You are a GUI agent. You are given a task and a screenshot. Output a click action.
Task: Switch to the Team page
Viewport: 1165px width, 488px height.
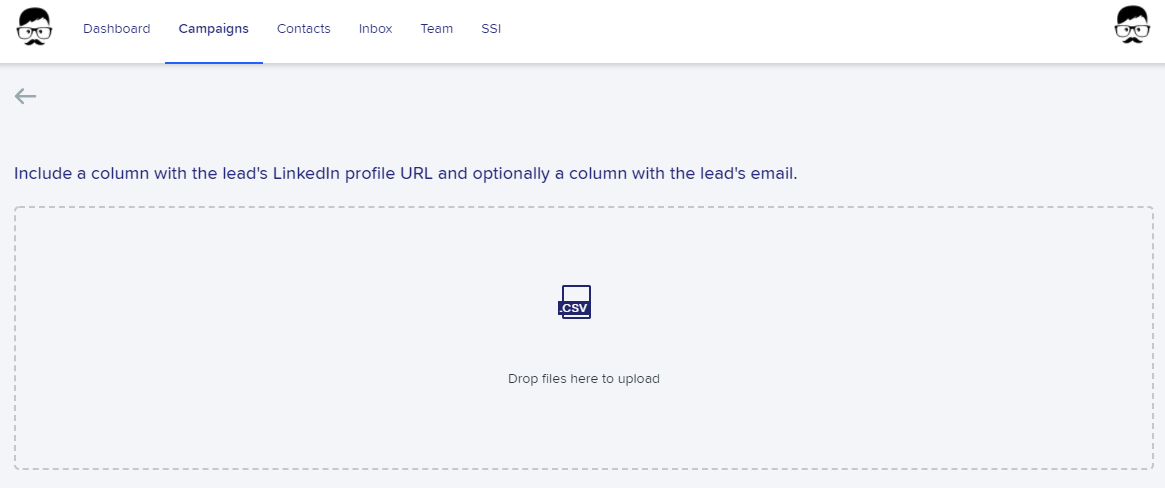437,29
